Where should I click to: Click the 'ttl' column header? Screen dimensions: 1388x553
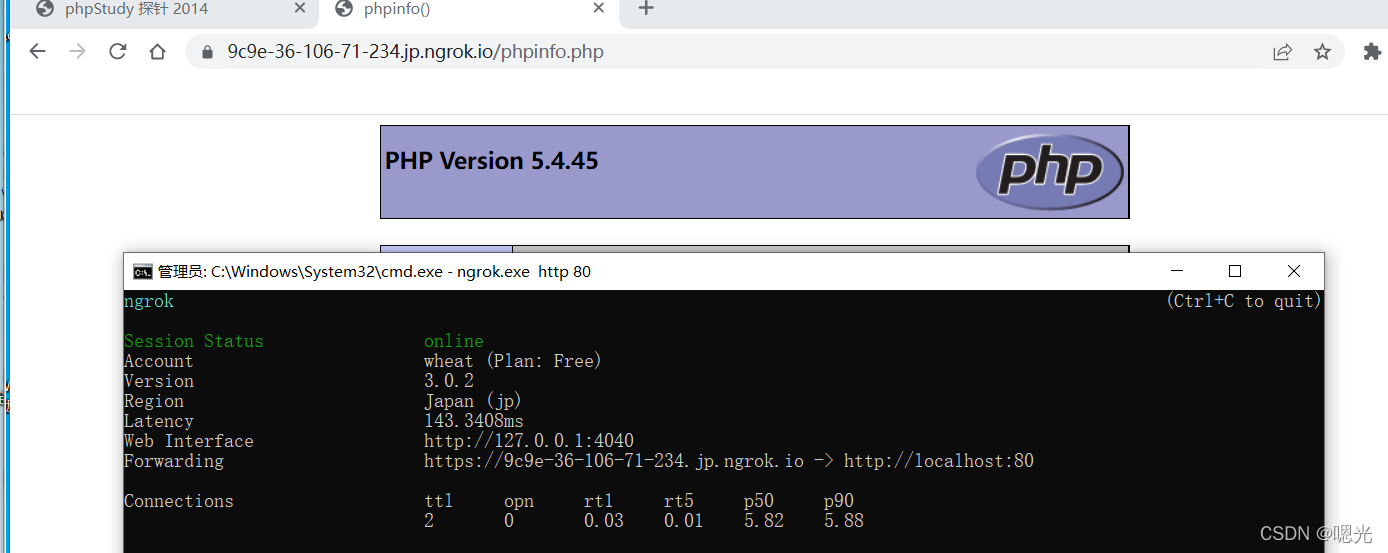pos(439,501)
